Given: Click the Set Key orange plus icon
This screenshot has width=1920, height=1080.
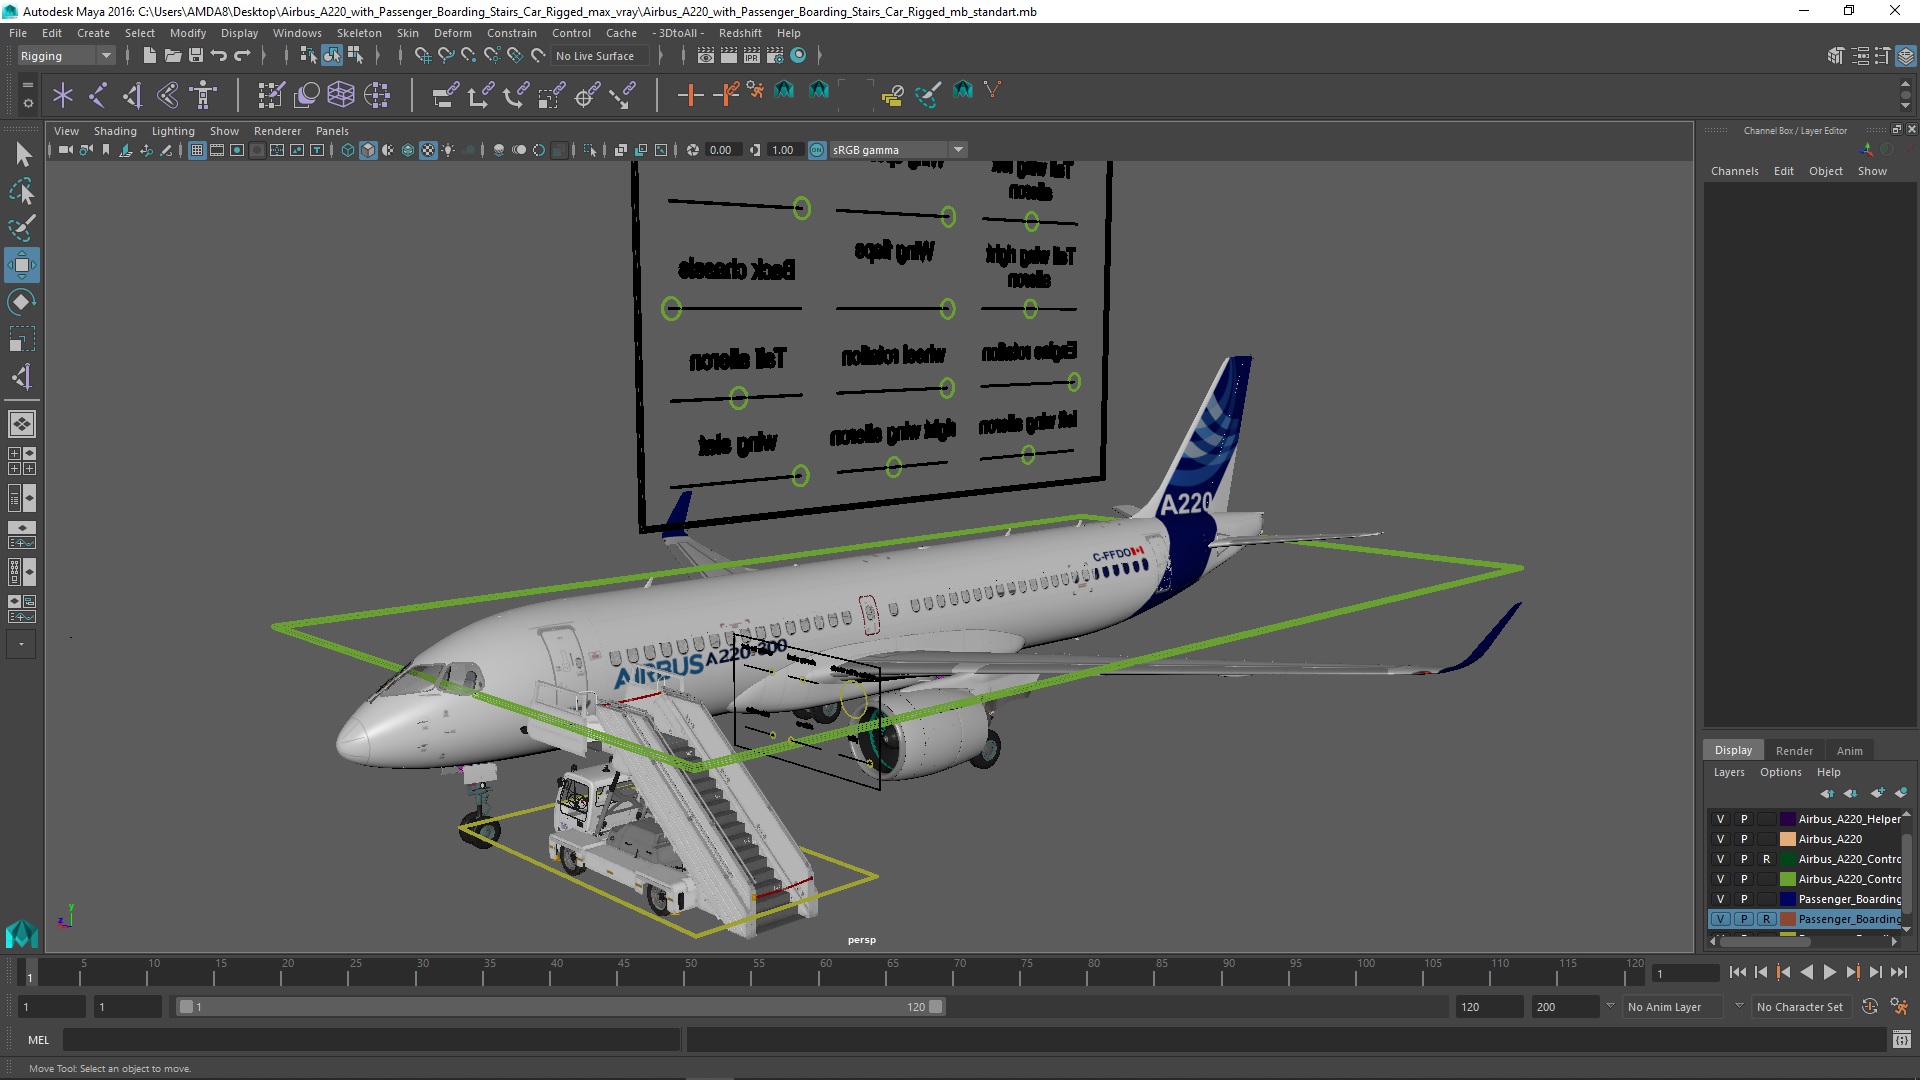Looking at the screenshot, I should point(690,95).
